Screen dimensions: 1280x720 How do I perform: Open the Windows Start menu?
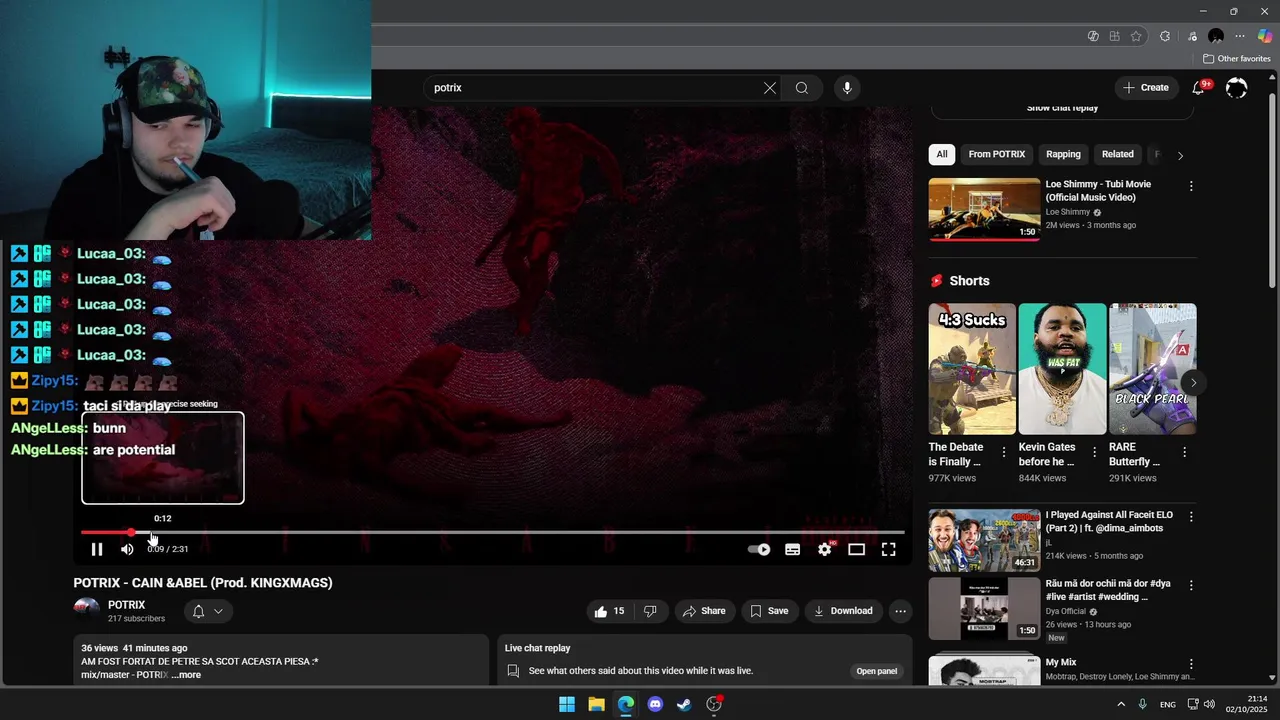[x=567, y=704]
